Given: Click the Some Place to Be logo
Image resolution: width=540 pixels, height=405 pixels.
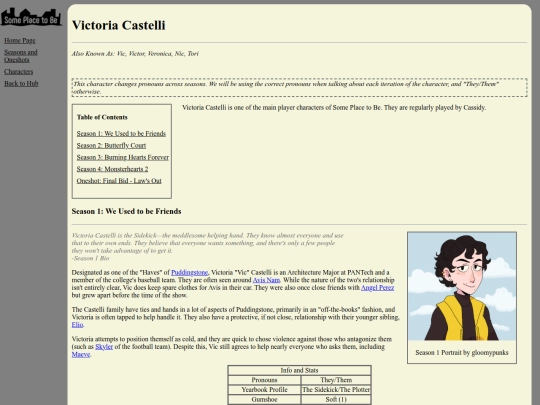Looking at the screenshot, I should (31, 17).
